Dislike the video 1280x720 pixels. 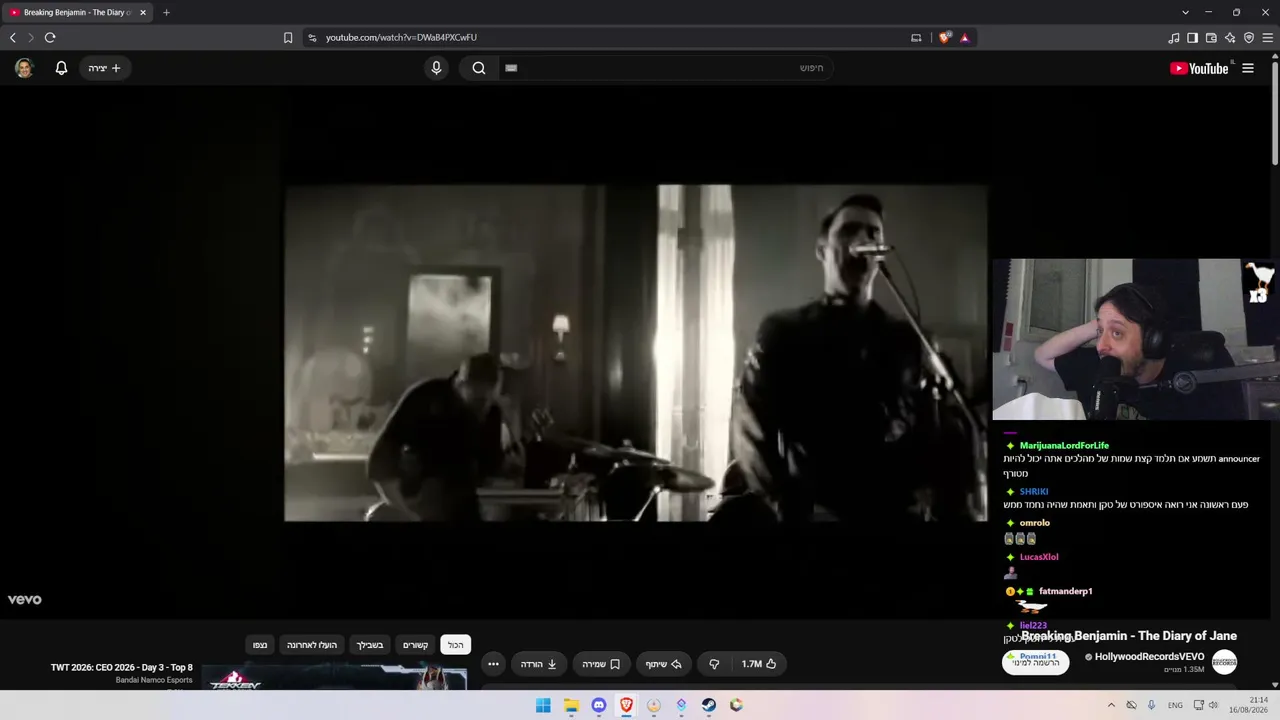(x=714, y=664)
